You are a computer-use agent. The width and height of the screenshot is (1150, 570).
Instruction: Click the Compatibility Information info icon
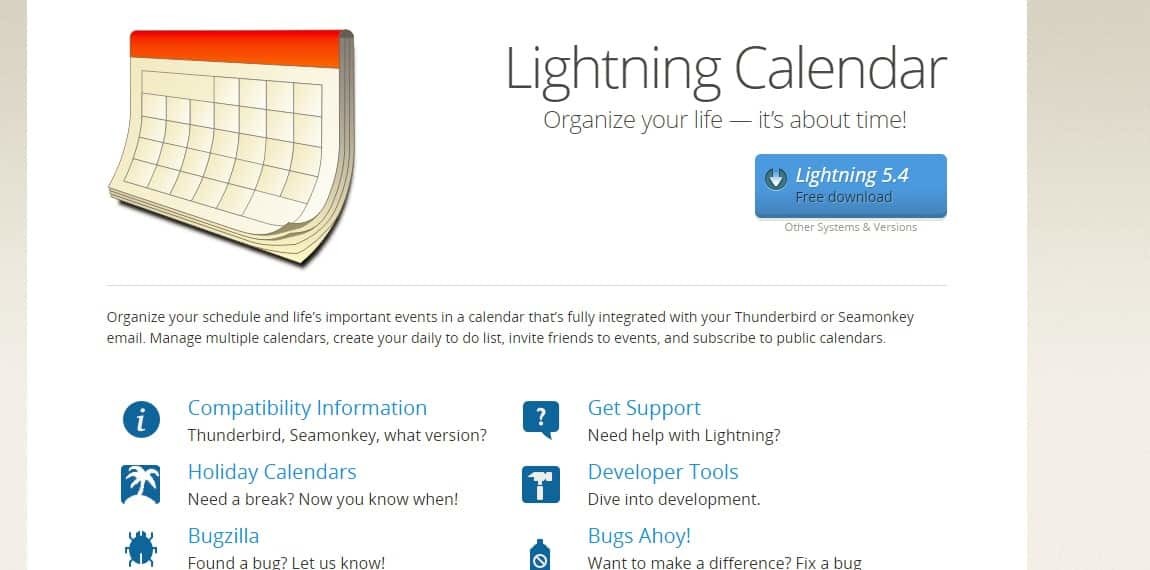click(141, 420)
